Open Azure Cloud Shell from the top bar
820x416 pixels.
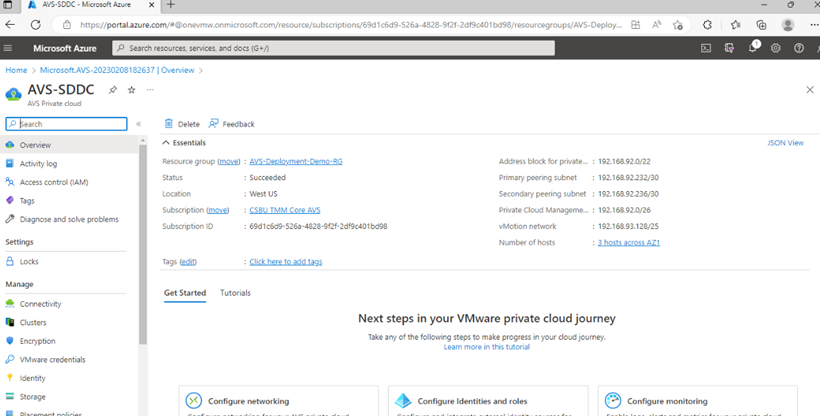(x=706, y=48)
